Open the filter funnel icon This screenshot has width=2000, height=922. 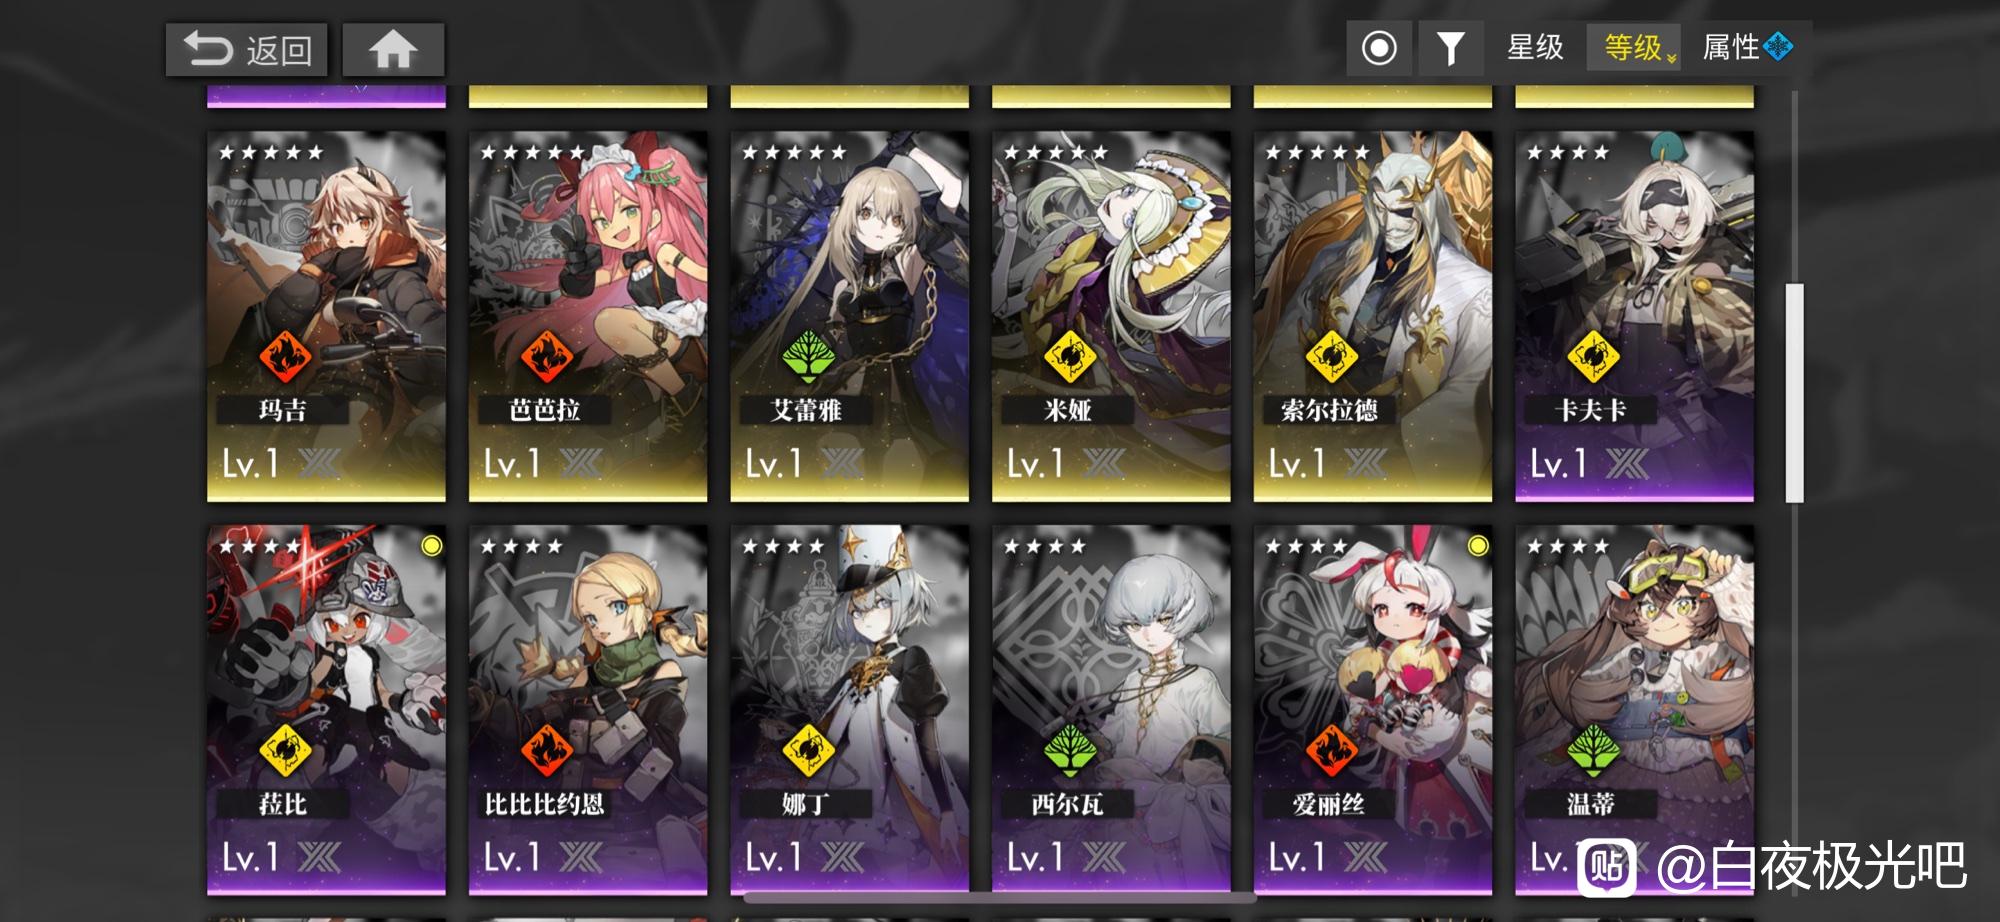click(x=1450, y=47)
